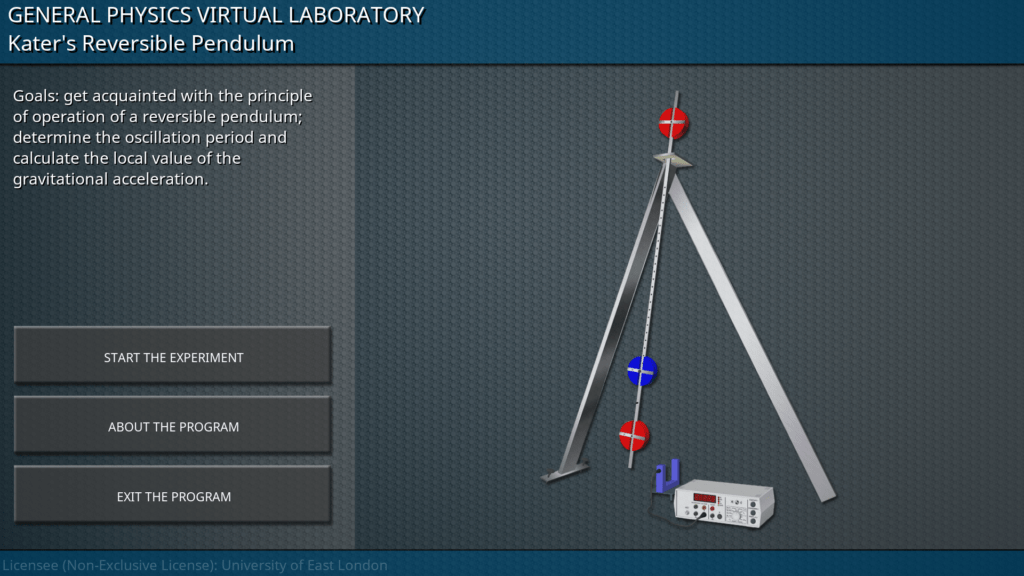Select the blue sliding mass on the rod
The height and width of the screenshot is (576, 1024).
[x=641, y=371]
